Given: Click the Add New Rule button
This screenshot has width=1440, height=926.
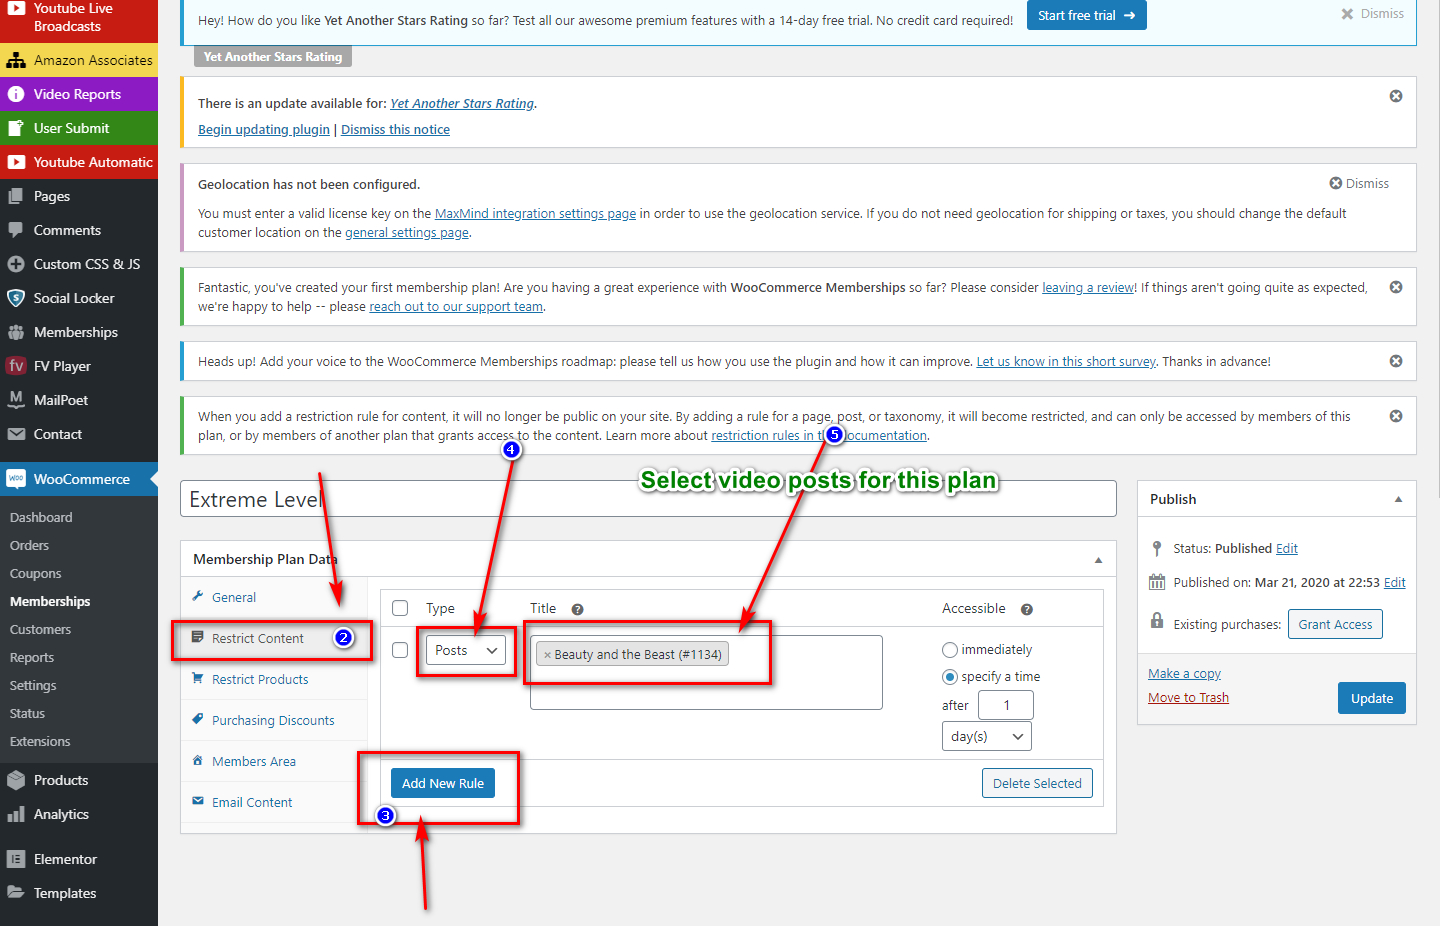Looking at the screenshot, I should [x=442, y=783].
